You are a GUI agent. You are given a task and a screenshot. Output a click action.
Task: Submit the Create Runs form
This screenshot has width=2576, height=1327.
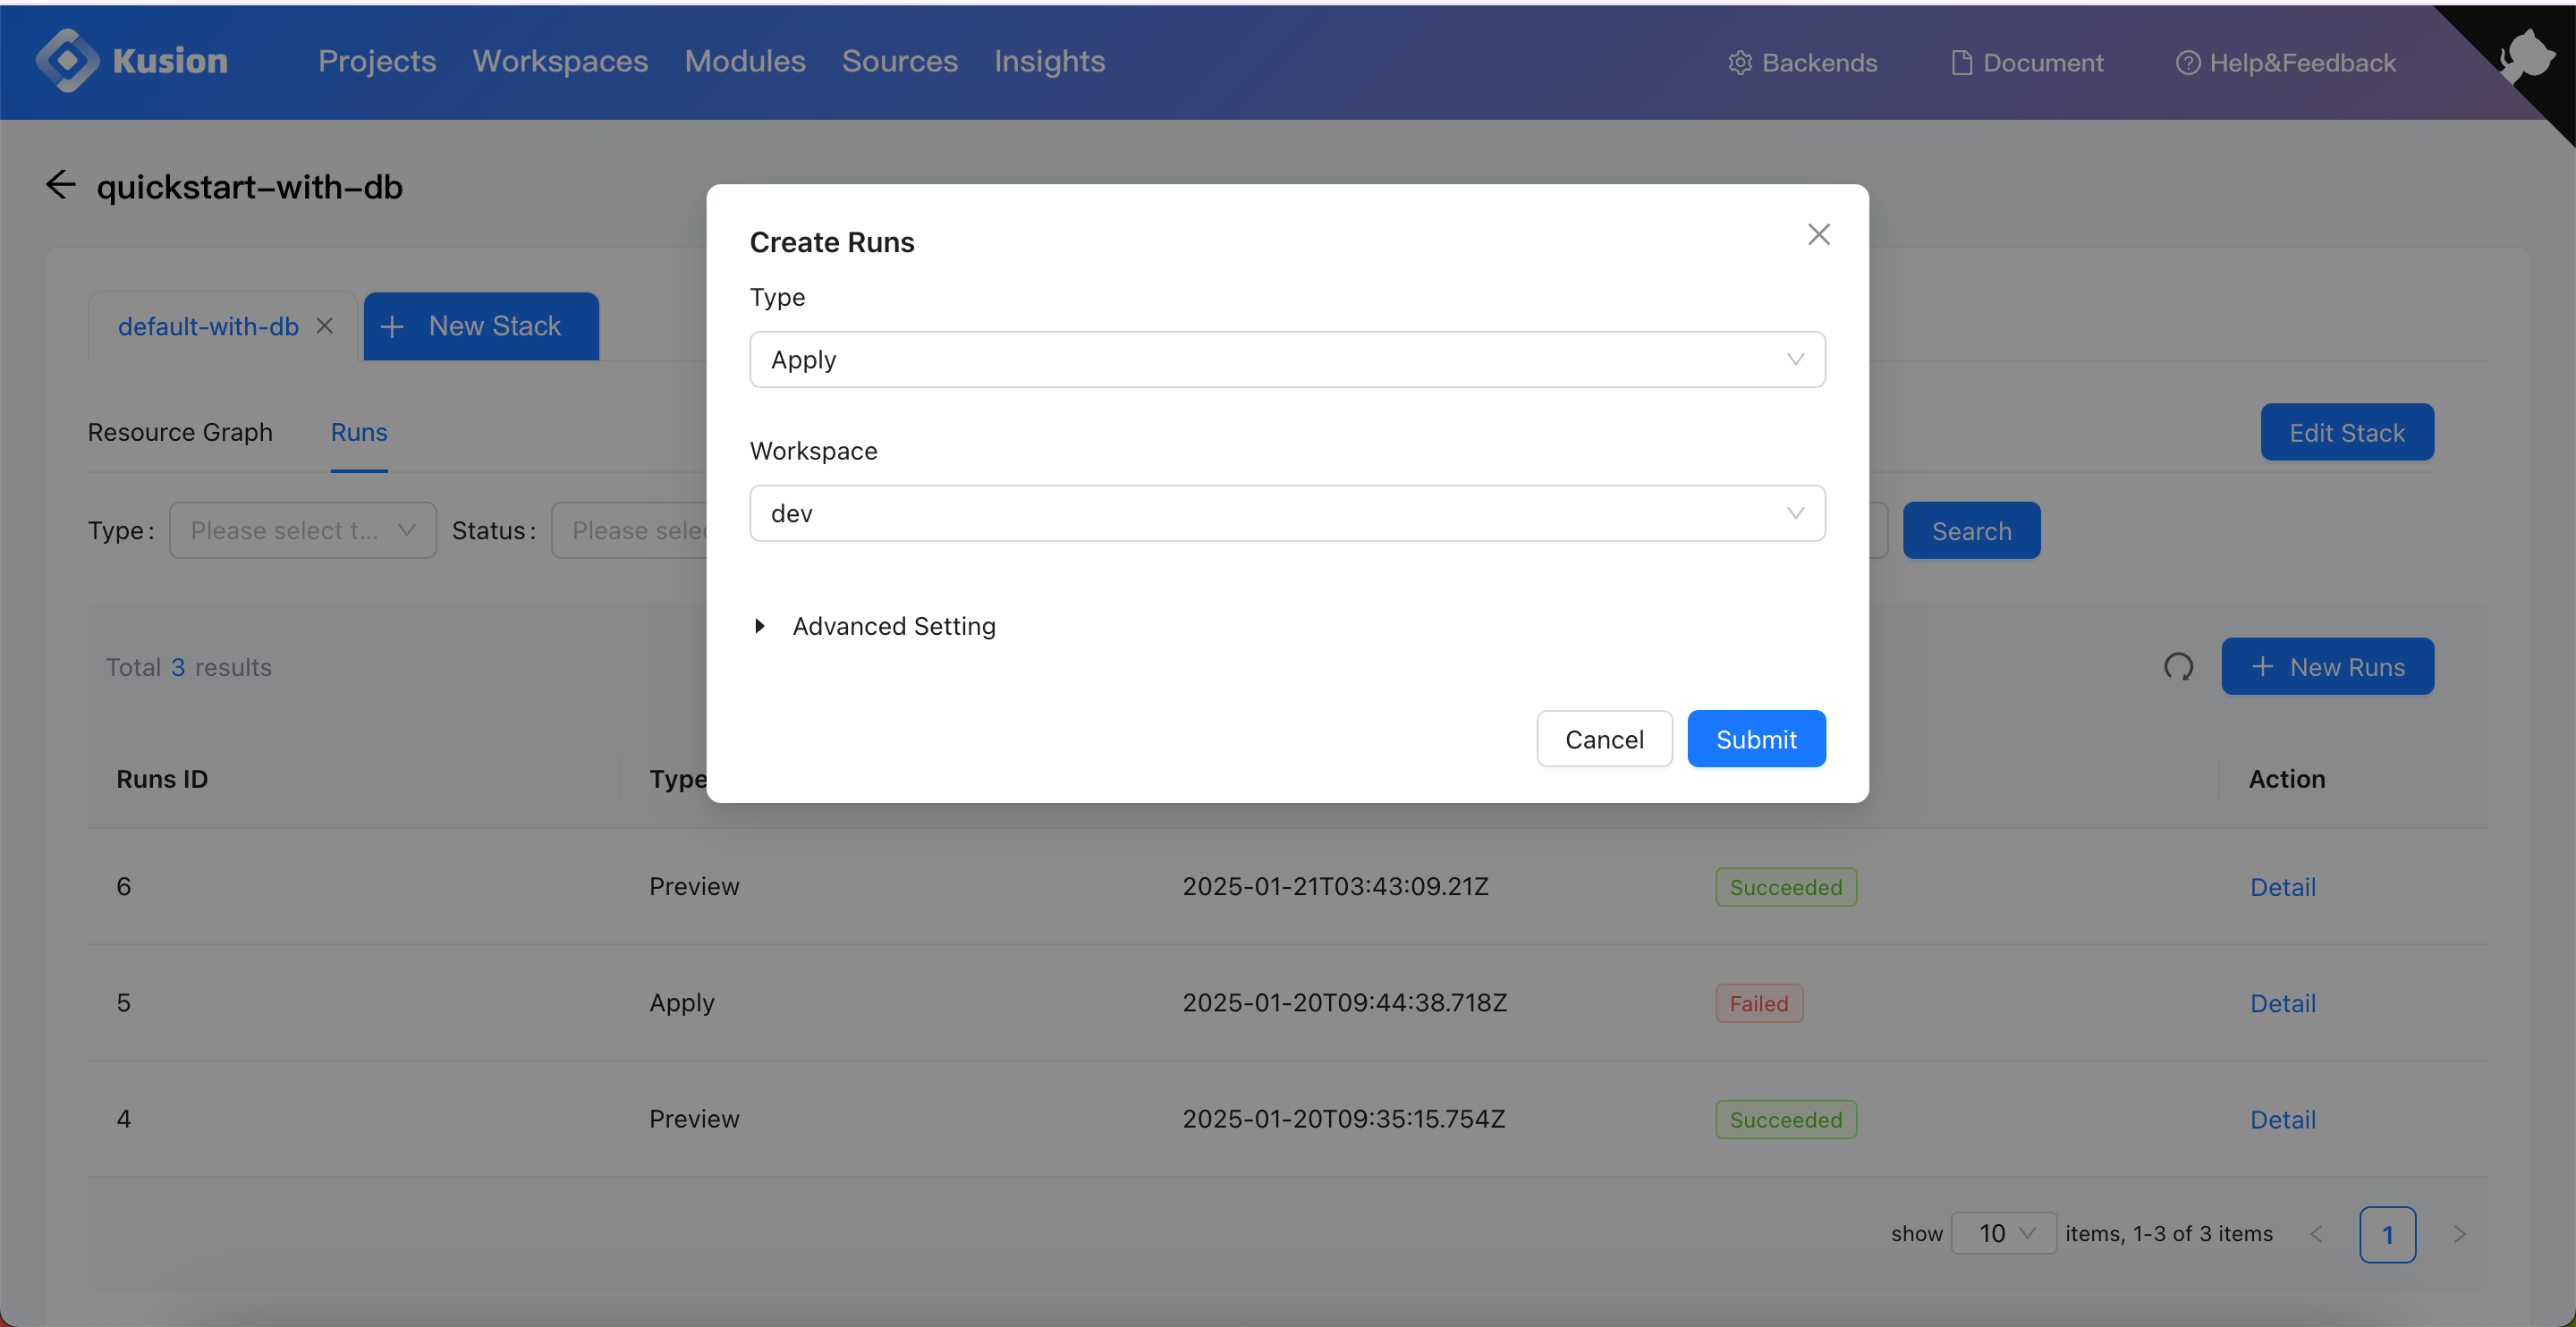point(1756,738)
